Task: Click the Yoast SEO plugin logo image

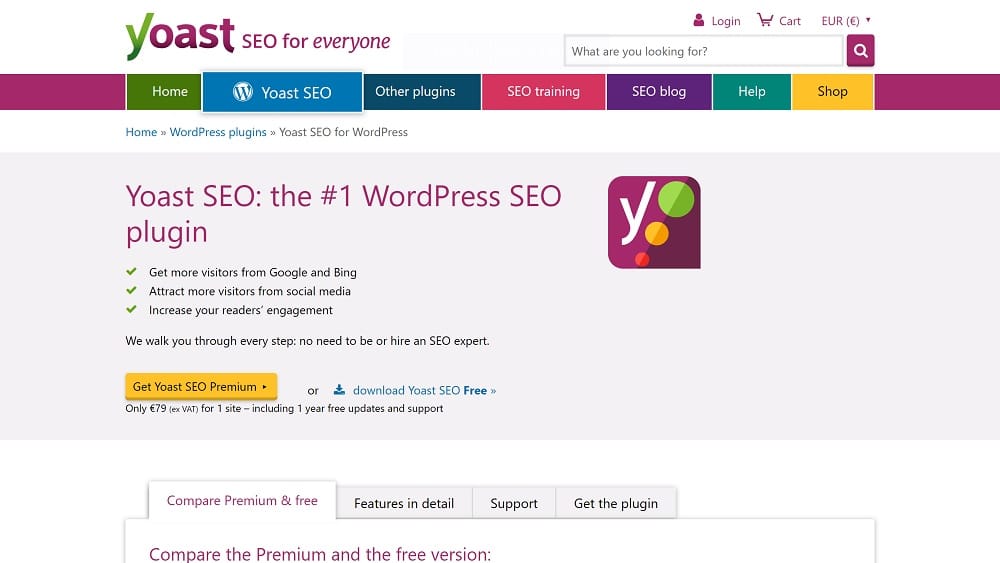Action: [654, 223]
